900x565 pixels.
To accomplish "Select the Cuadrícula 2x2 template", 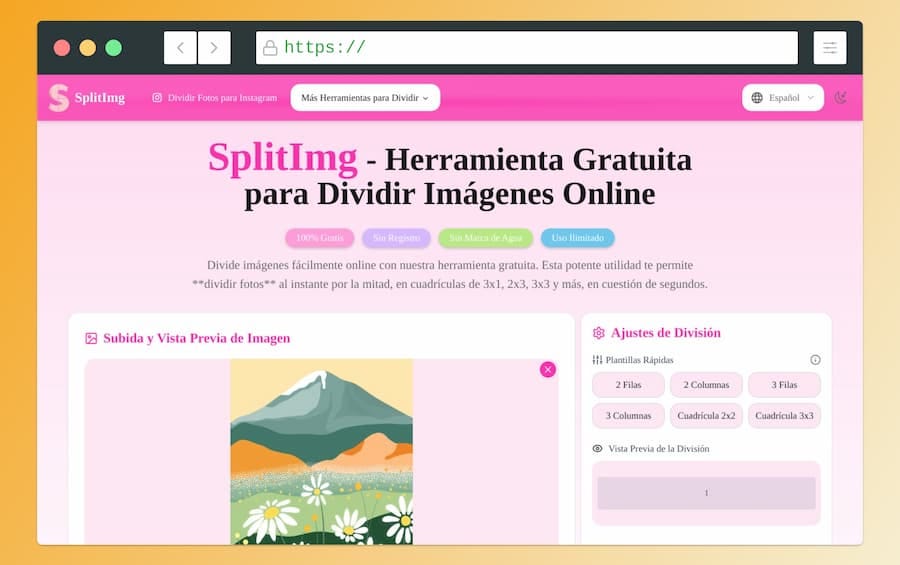I will pos(706,416).
